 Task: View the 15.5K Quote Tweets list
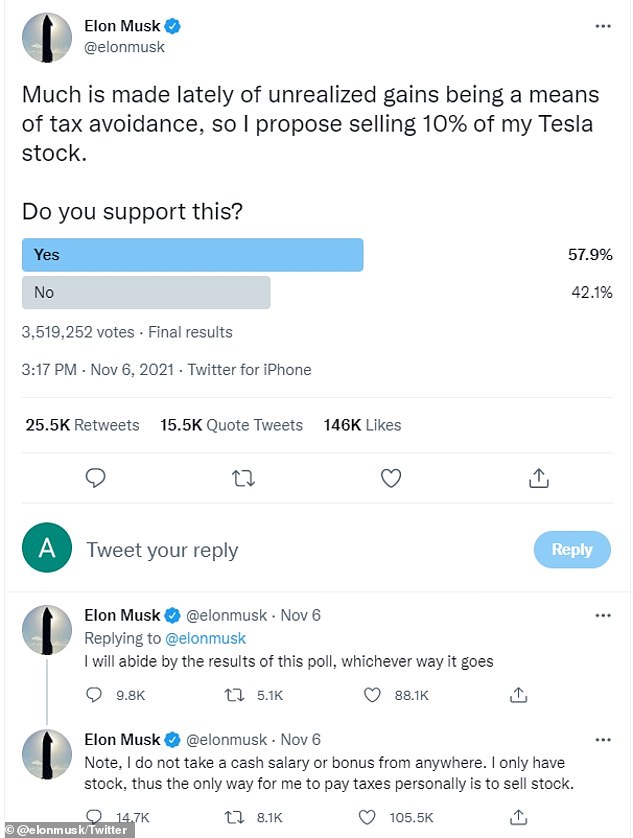pos(231,425)
